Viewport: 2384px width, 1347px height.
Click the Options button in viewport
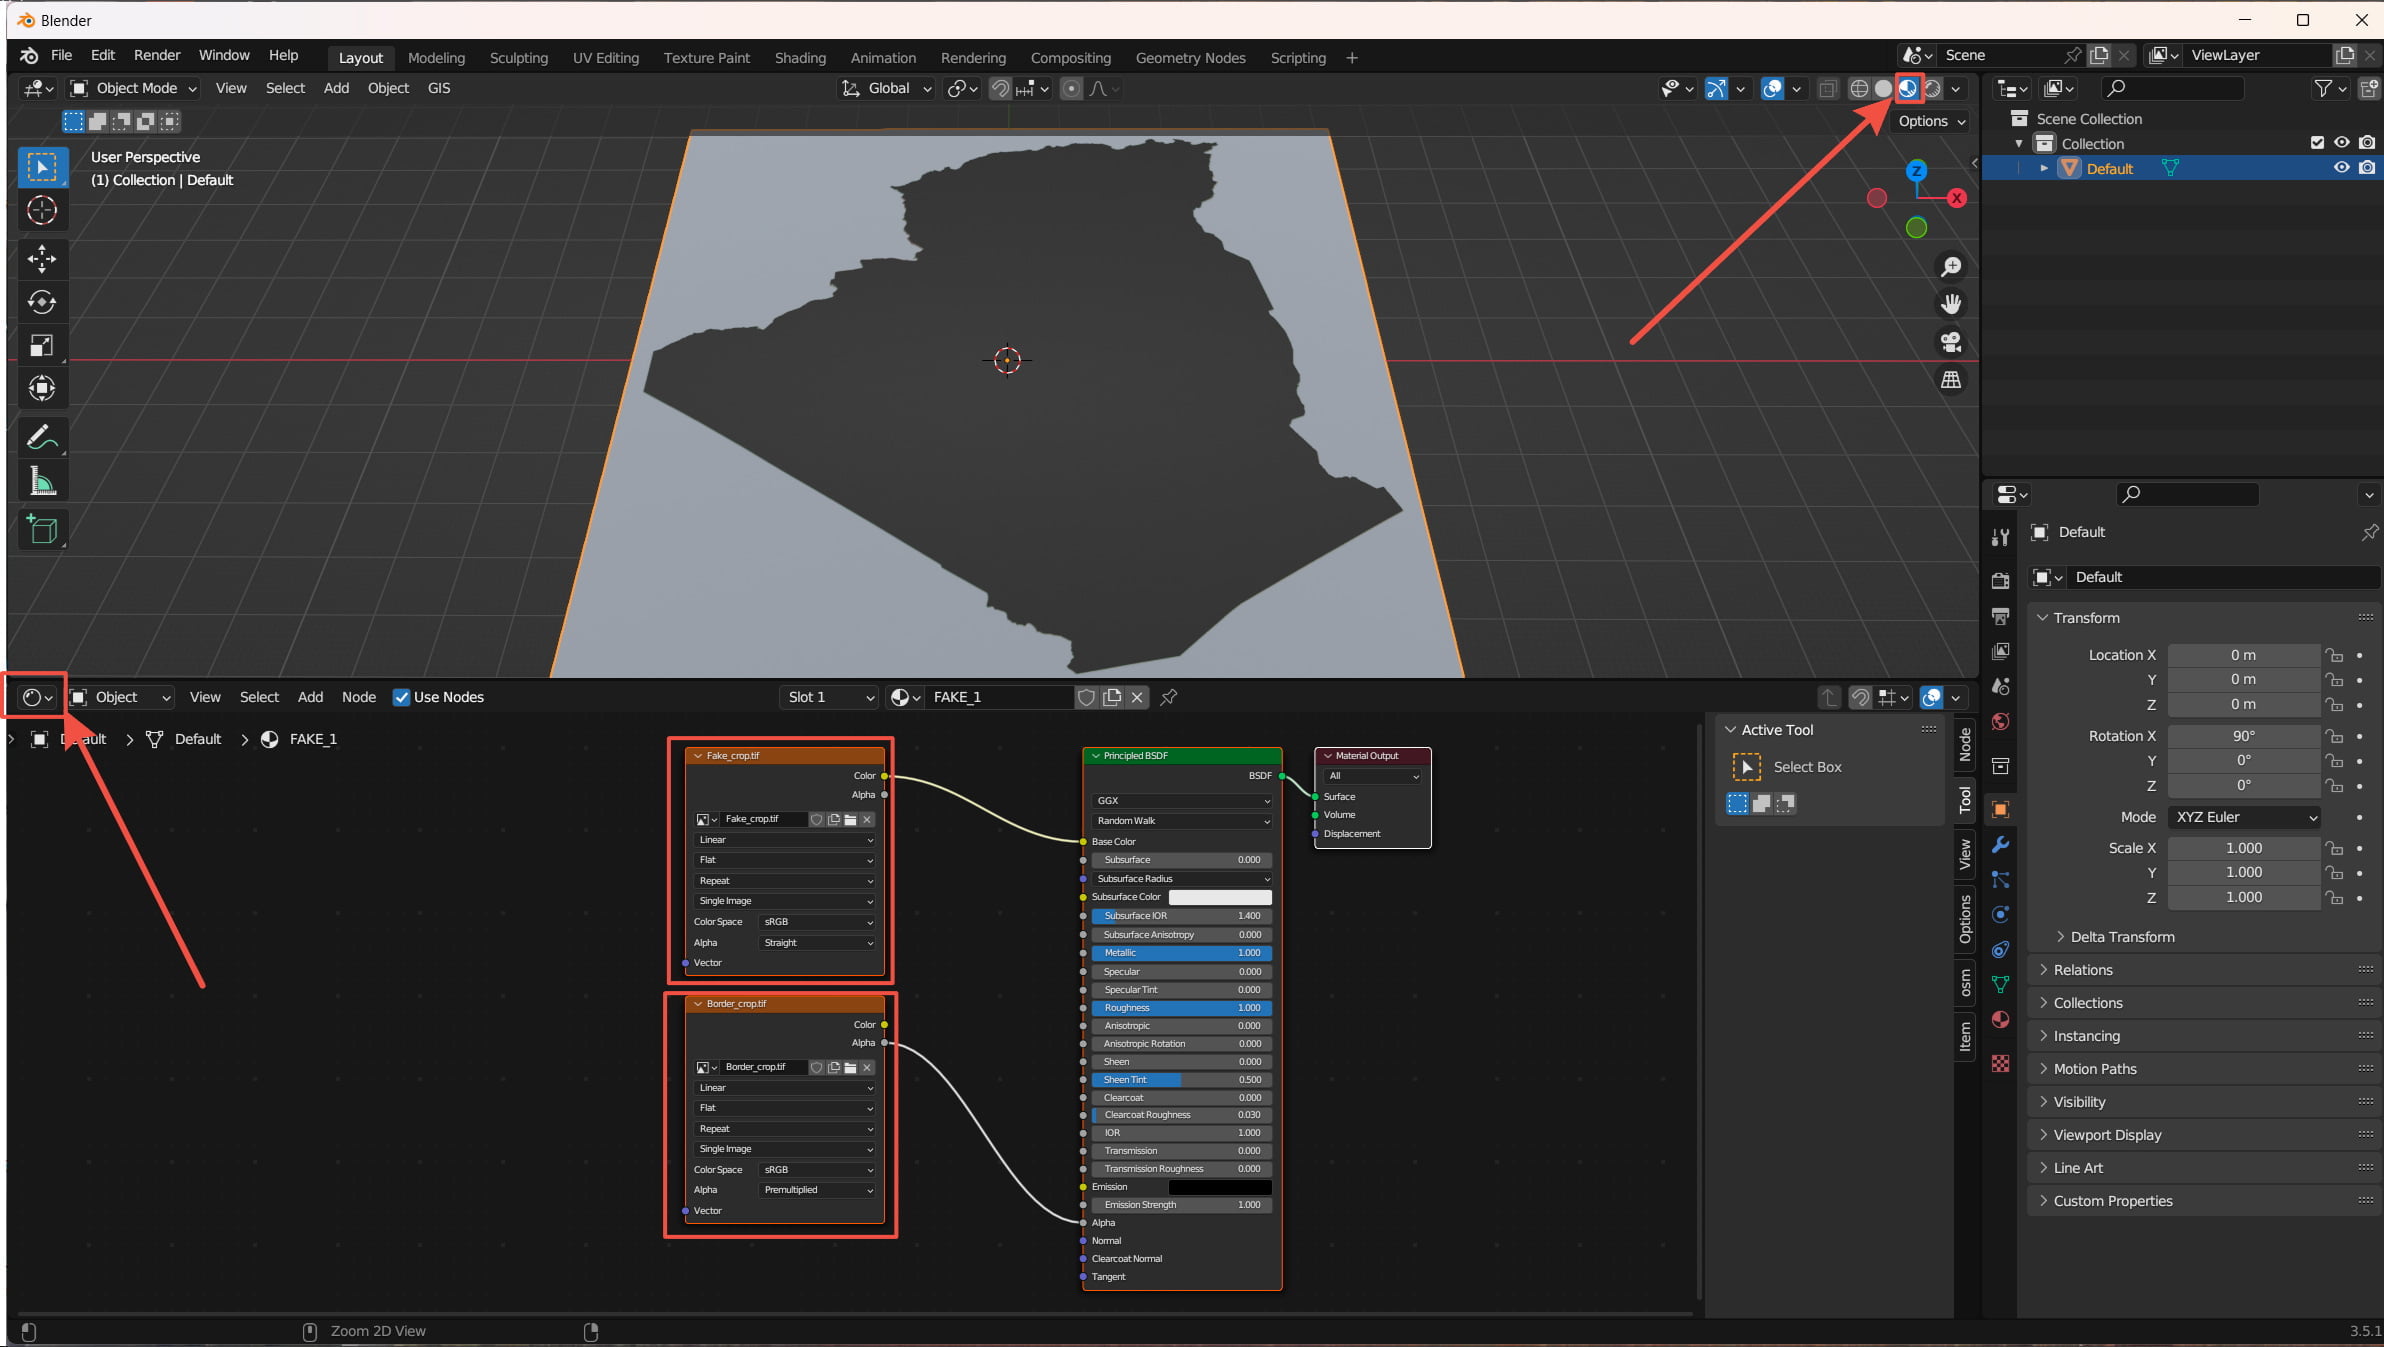point(1931,121)
